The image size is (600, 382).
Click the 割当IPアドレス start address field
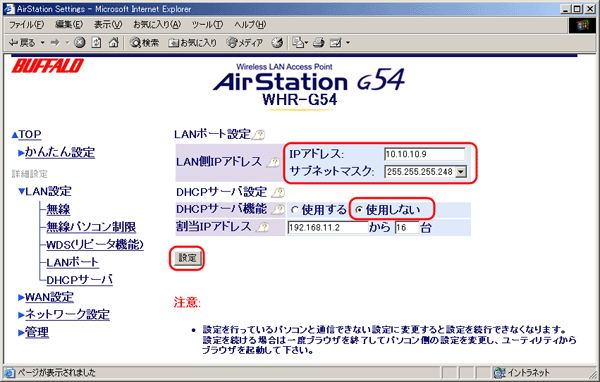(x=328, y=228)
